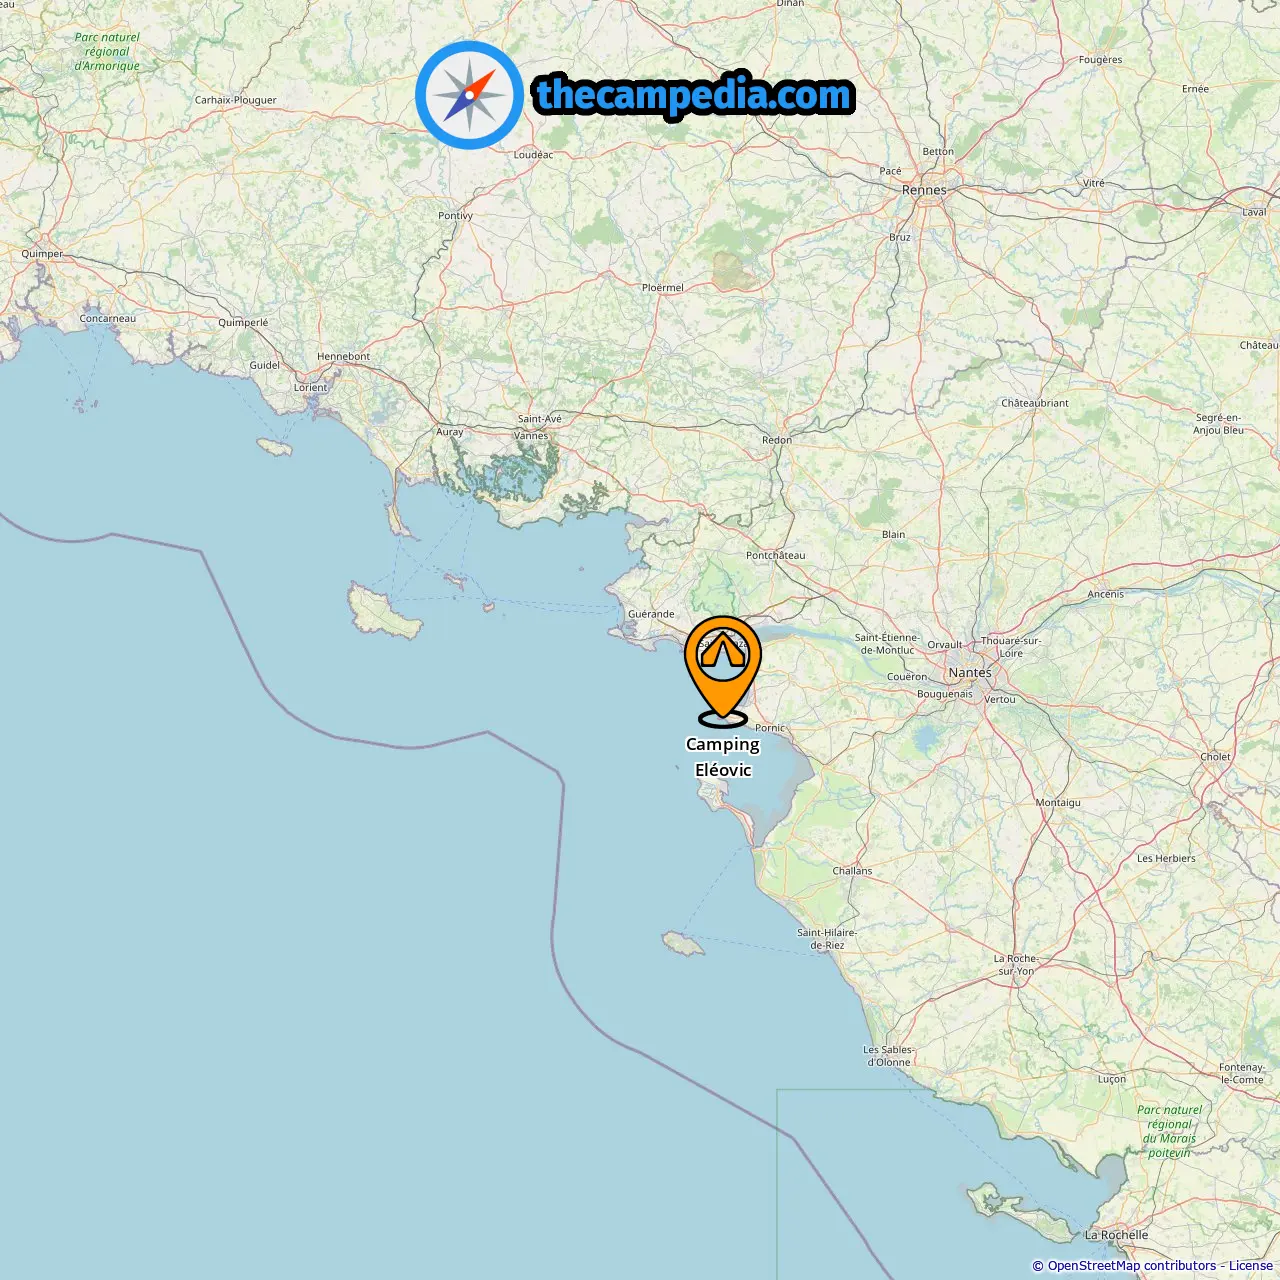Select the Vannes town label
Screen dimensions: 1280x1280
pyautogui.click(x=531, y=436)
